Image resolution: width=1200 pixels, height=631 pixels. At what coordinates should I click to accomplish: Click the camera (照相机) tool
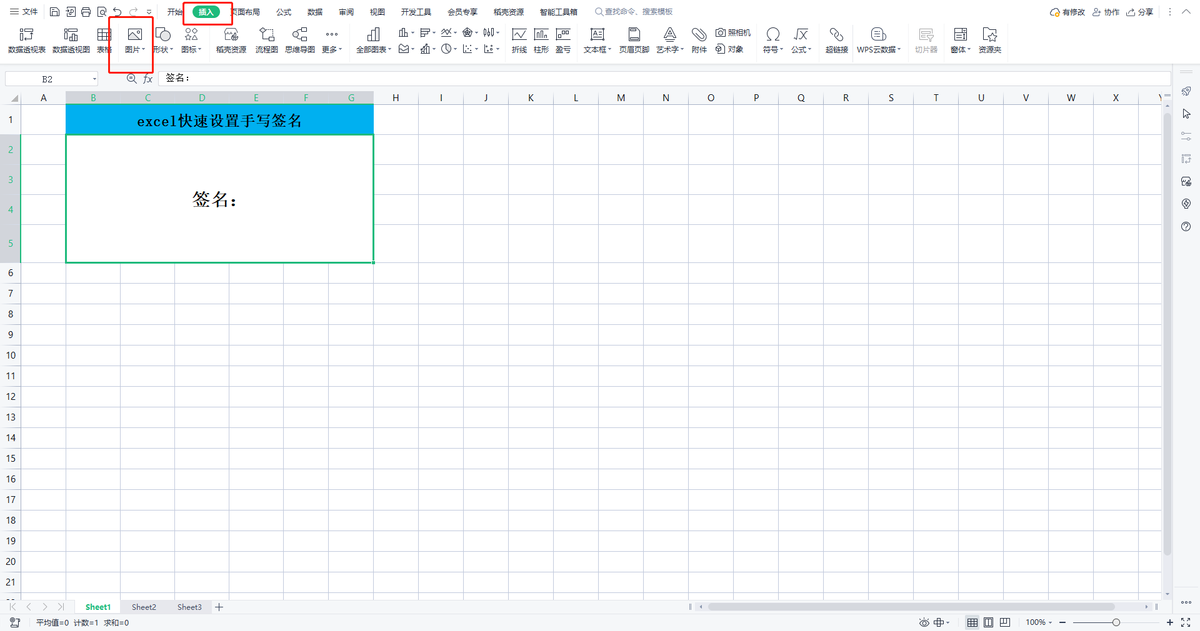pos(733,32)
